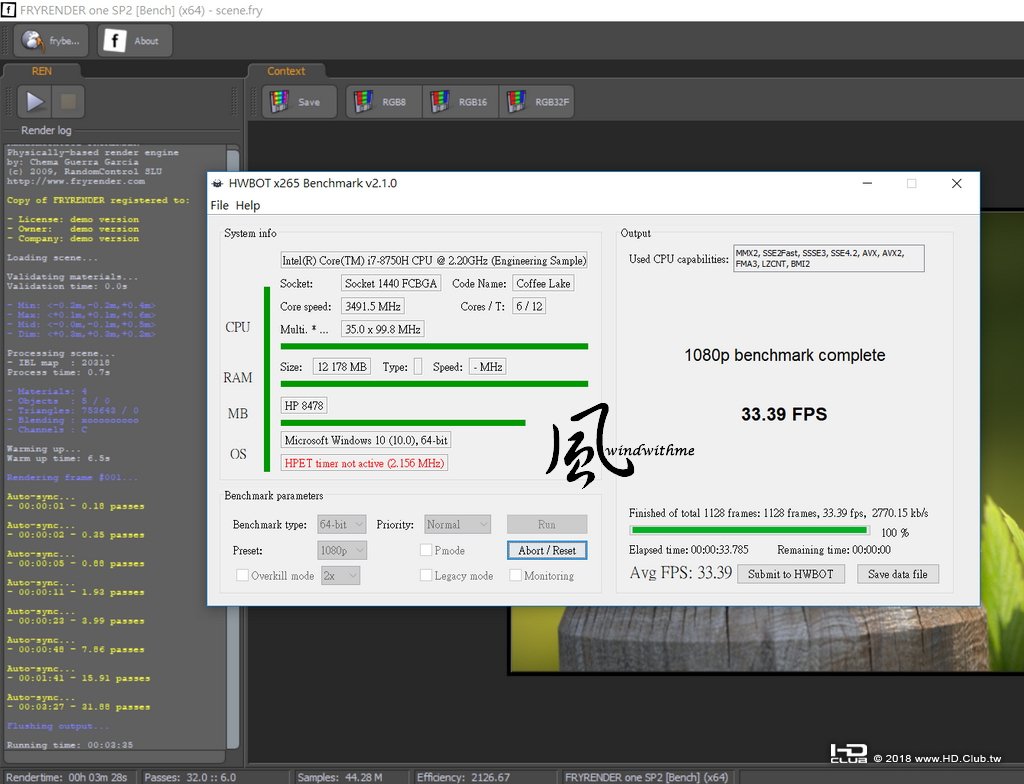Toggle the Monitoring checkbox

coord(516,576)
